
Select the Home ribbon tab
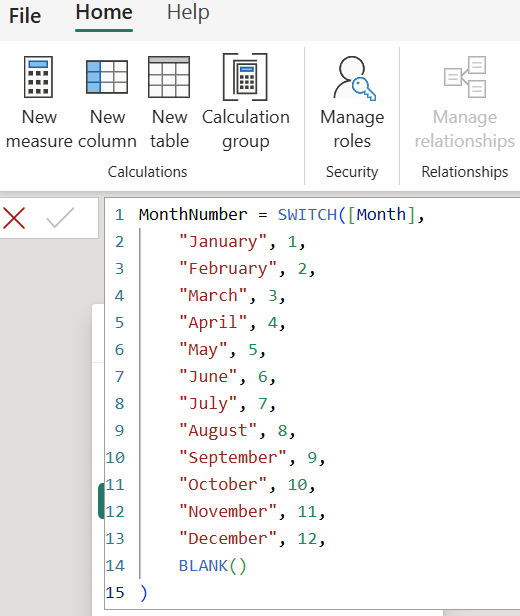[x=104, y=13]
